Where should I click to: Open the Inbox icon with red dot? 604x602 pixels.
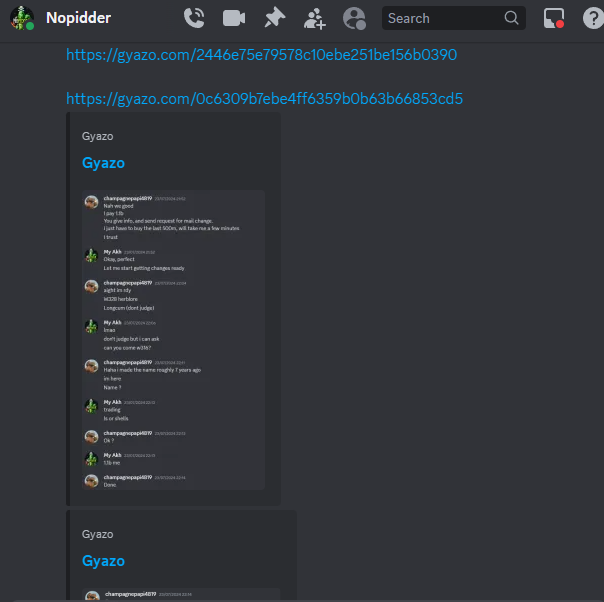[554, 18]
